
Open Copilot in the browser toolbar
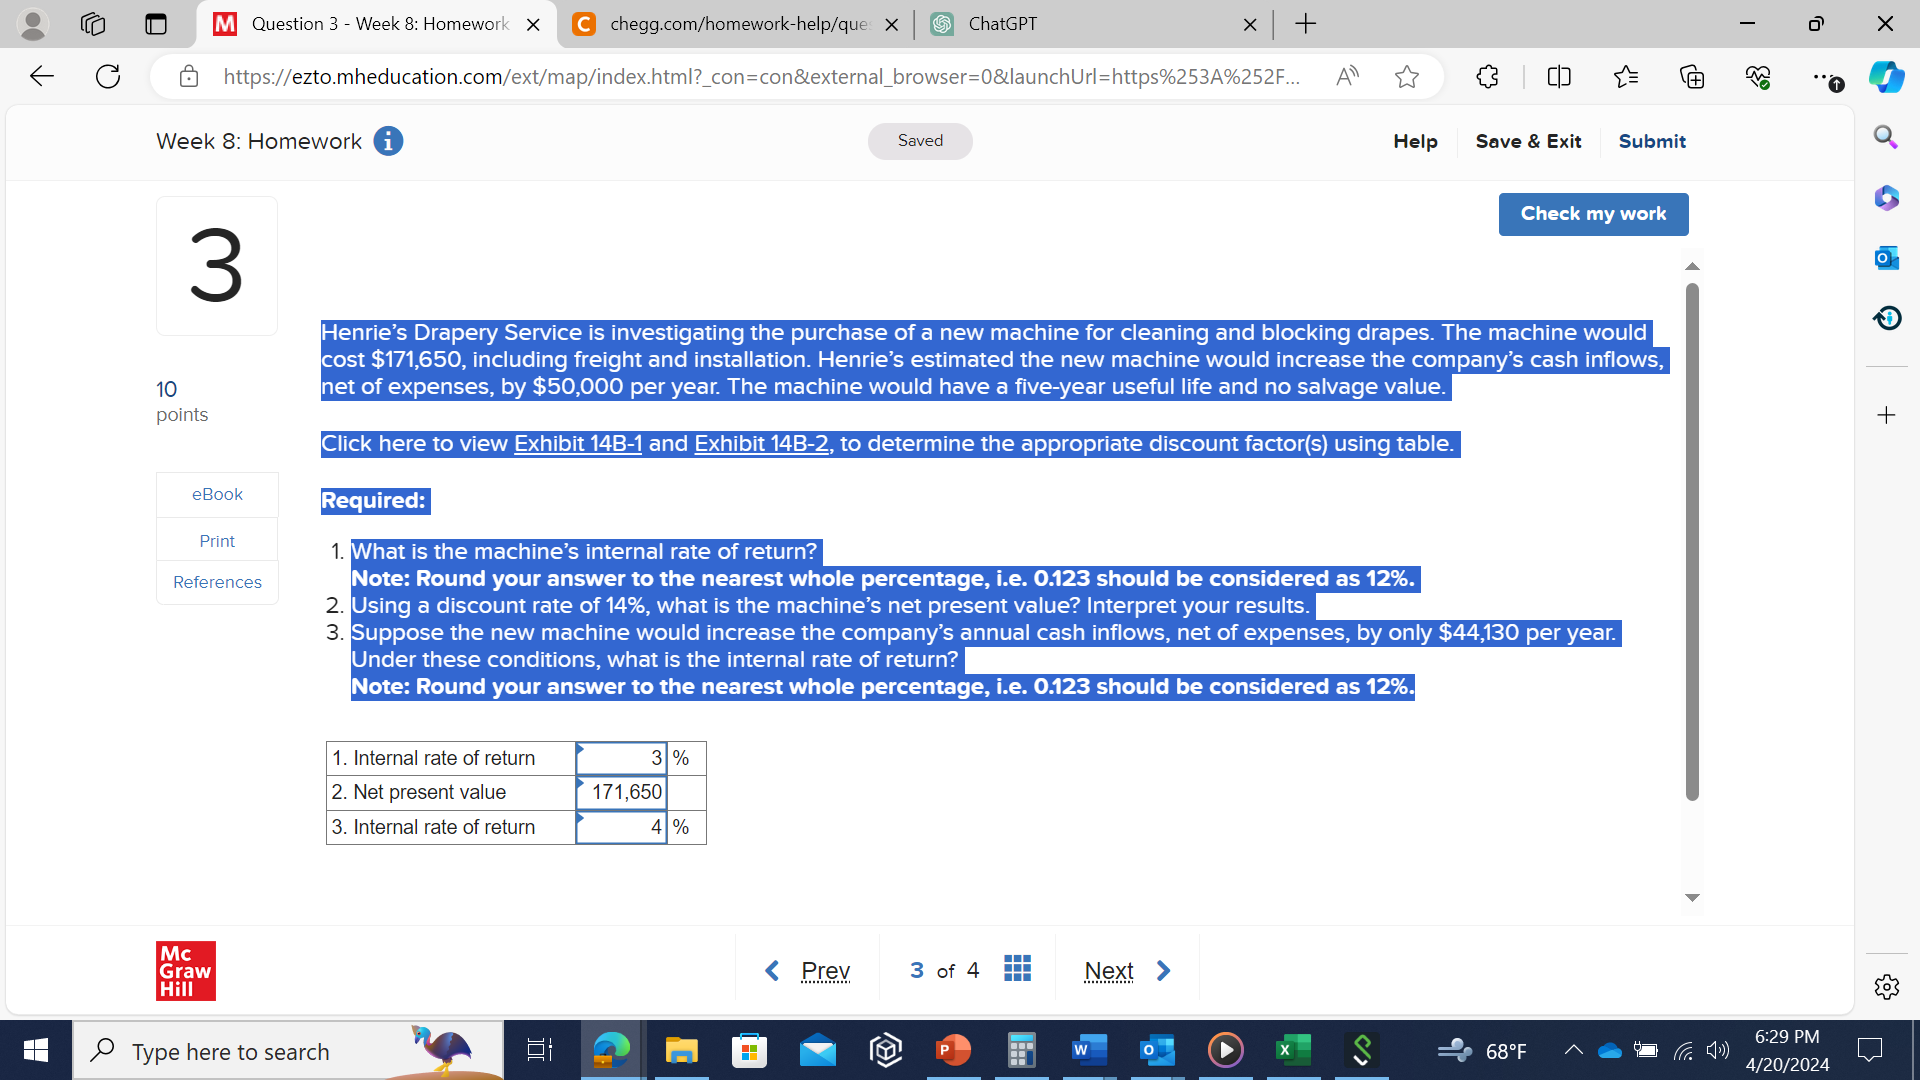pos(1887,76)
